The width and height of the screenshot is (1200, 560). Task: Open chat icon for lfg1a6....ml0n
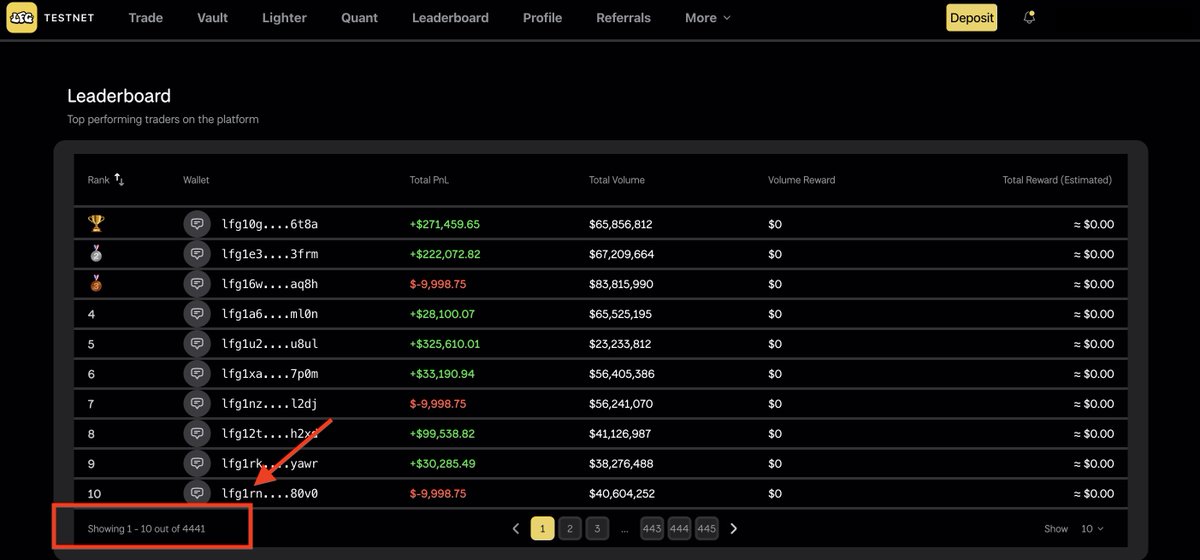click(x=197, y=314)
